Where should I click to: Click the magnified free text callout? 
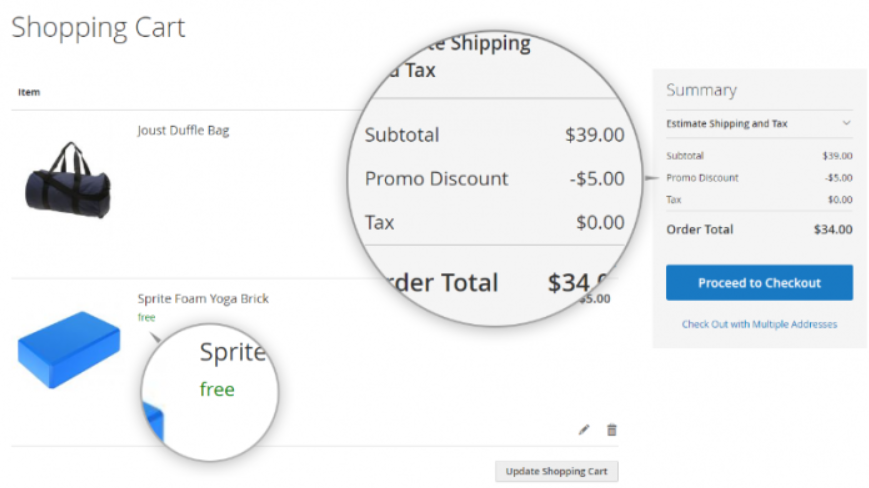click(217, 389)
